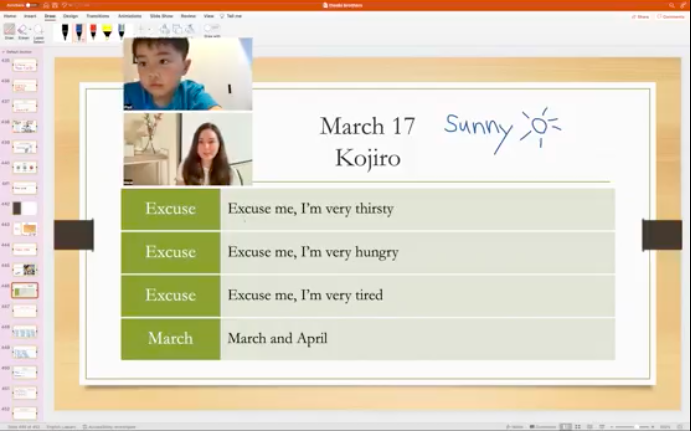Switch to the Slide Show tab

160,17
